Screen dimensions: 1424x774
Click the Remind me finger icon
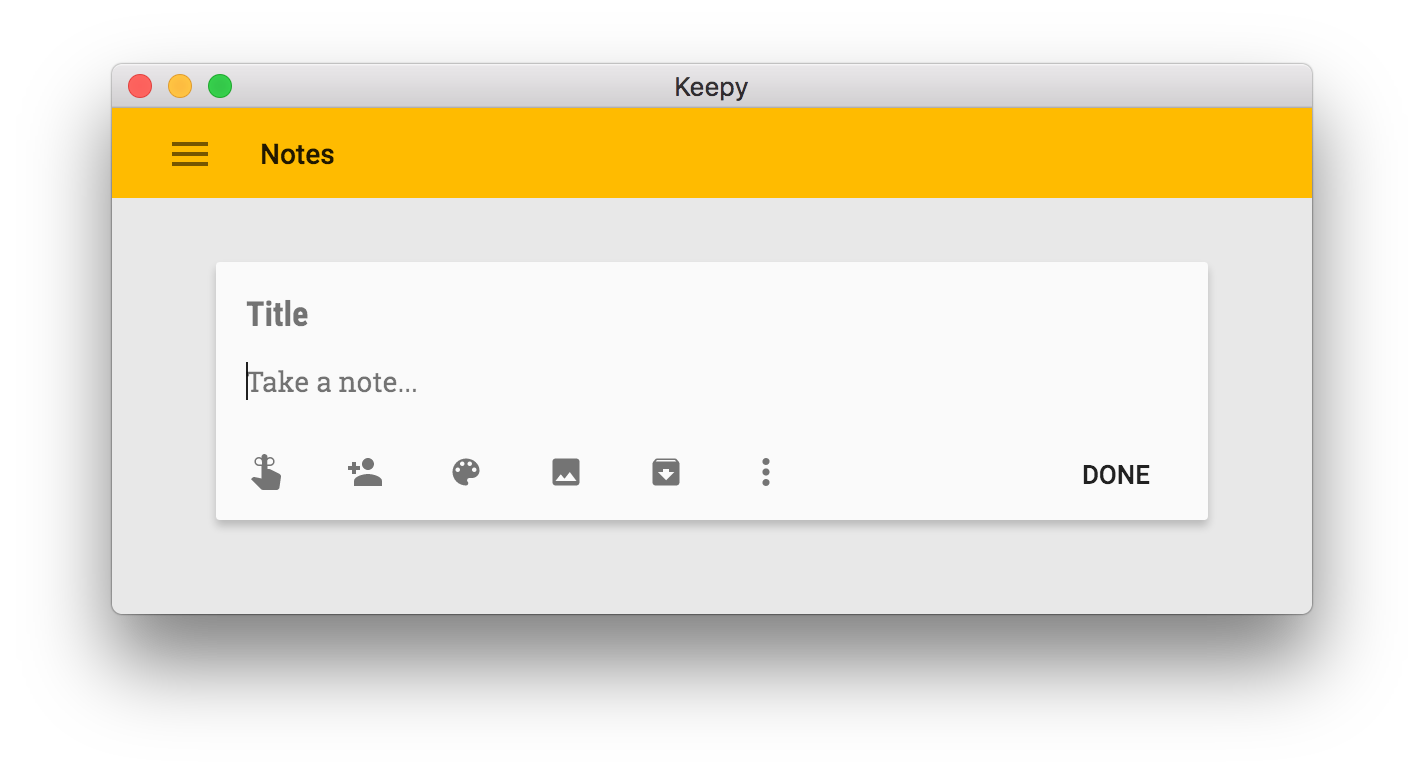coord(266,472)
